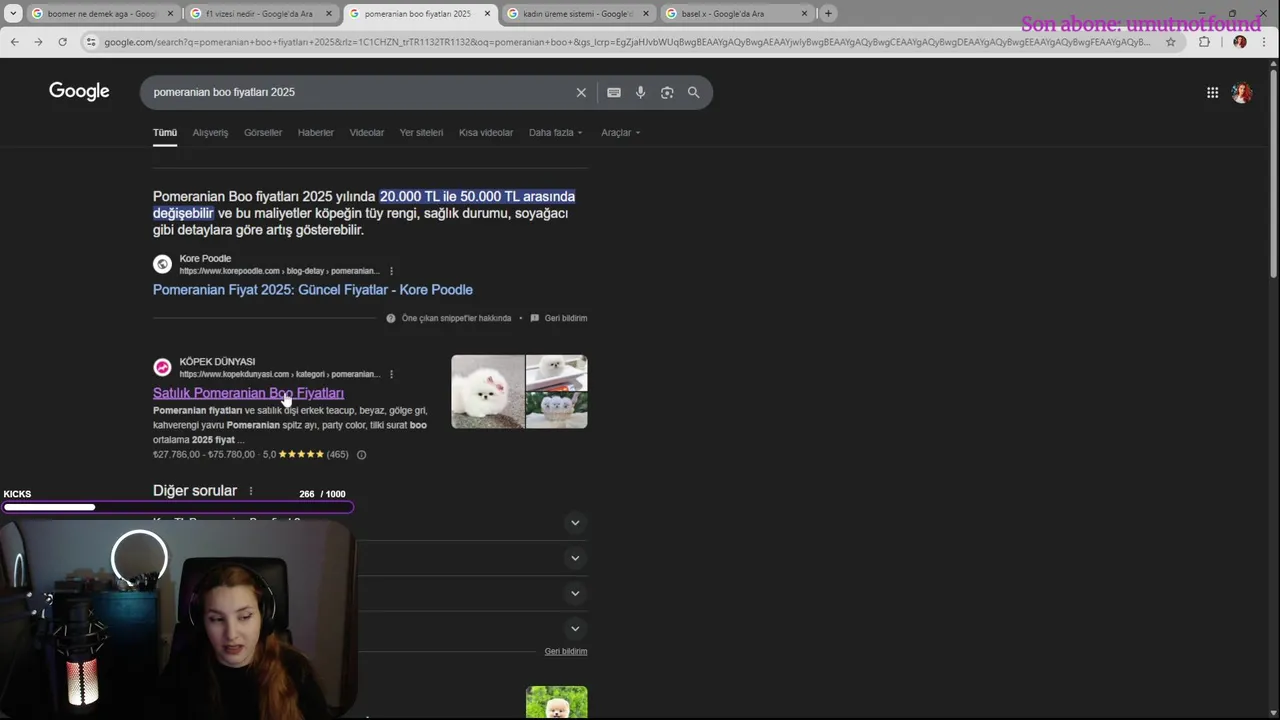Switch to Videolar results
1280x720 pixels.
pyautogui.click(x=366, y=133)
